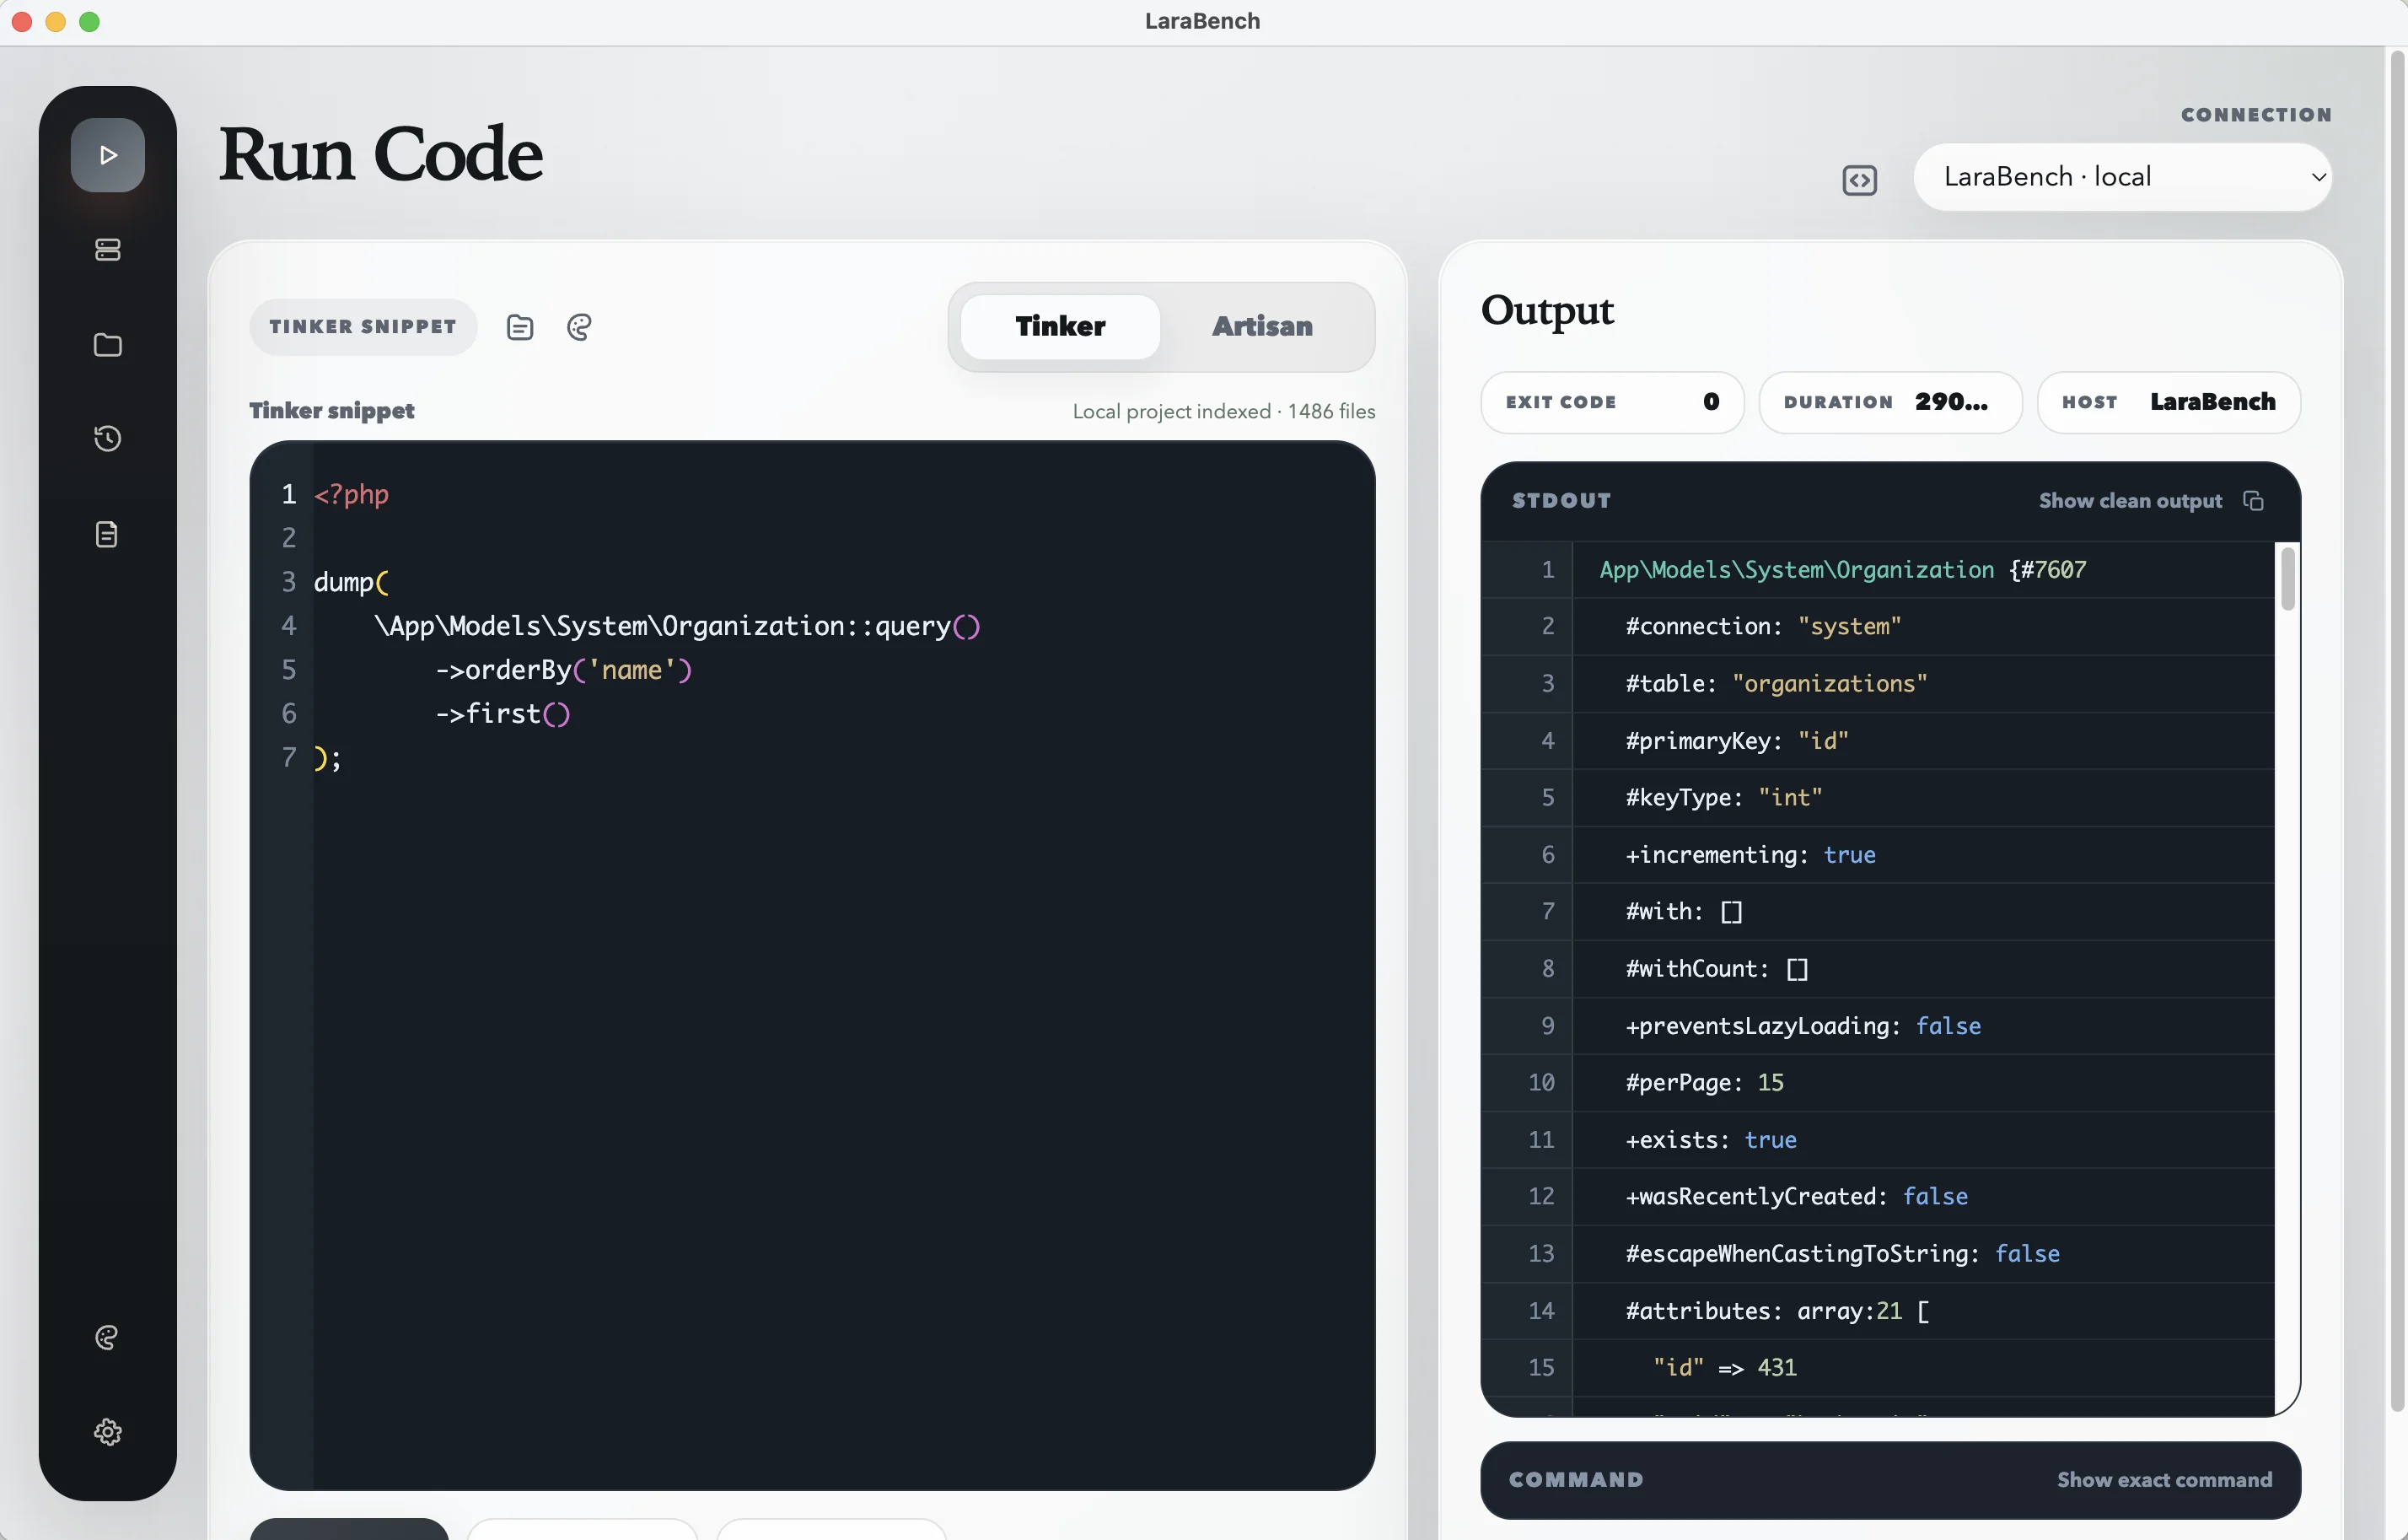Click output line '+wasRecentlyCreated: false'

(1796, 1196)
